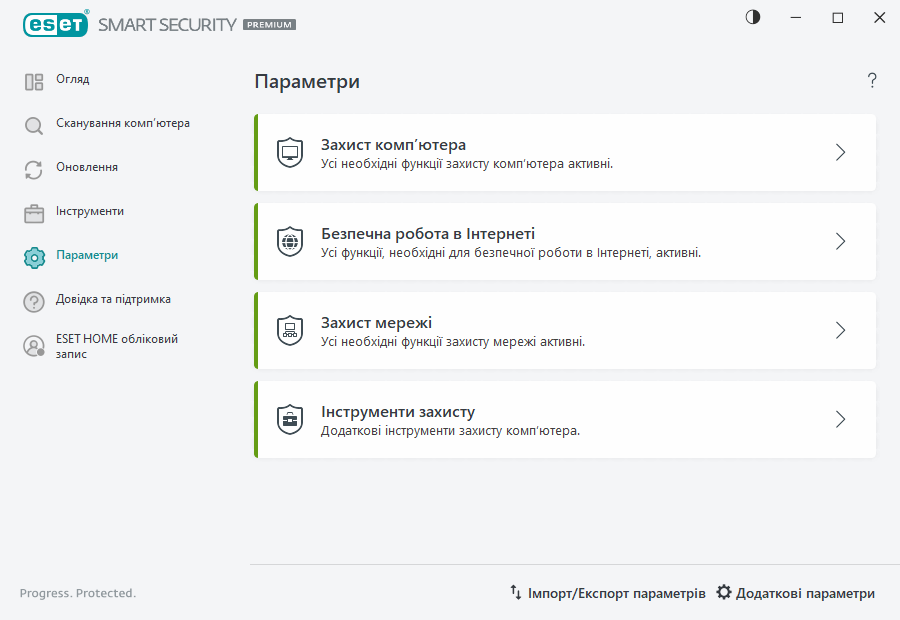Screen dimensions: 900x620
Task: Click the Огляд overview icon in the sidebar
Action: [x=33, y=80]
